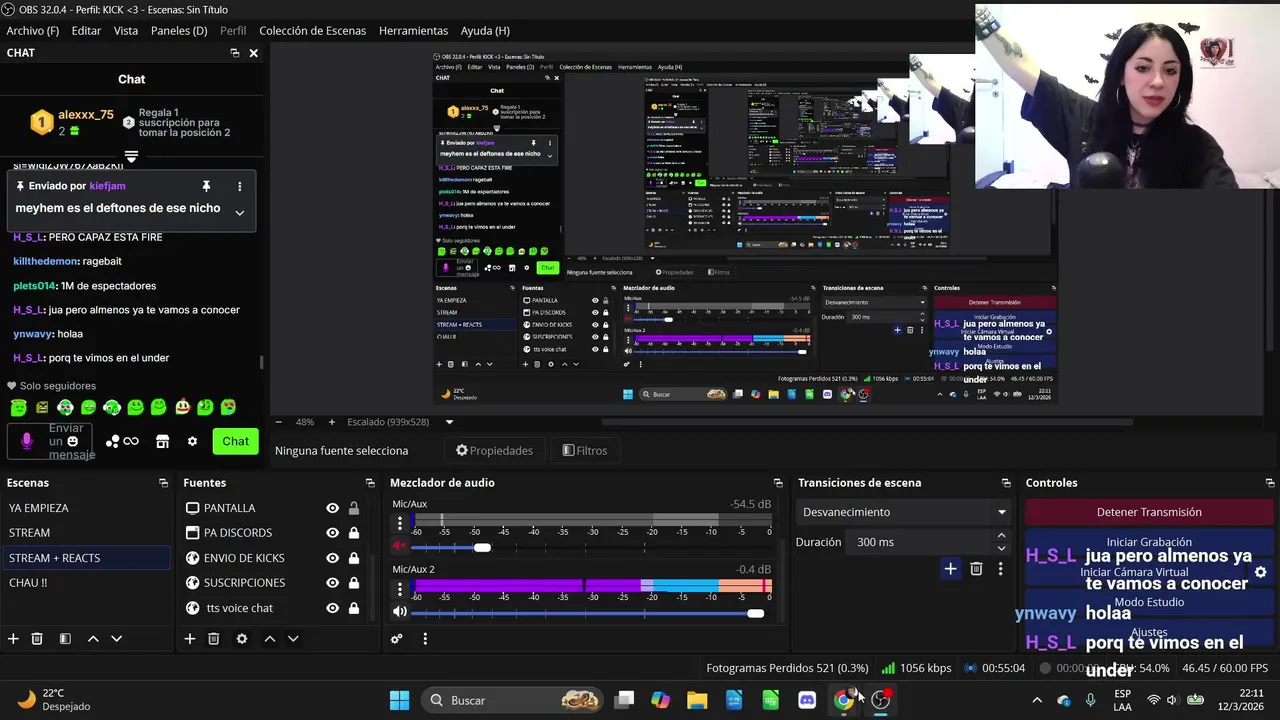The width and height of the screenshot is (1280, 720).
Task: Hide the tts voice chat source
Action: tap(332, 608)
